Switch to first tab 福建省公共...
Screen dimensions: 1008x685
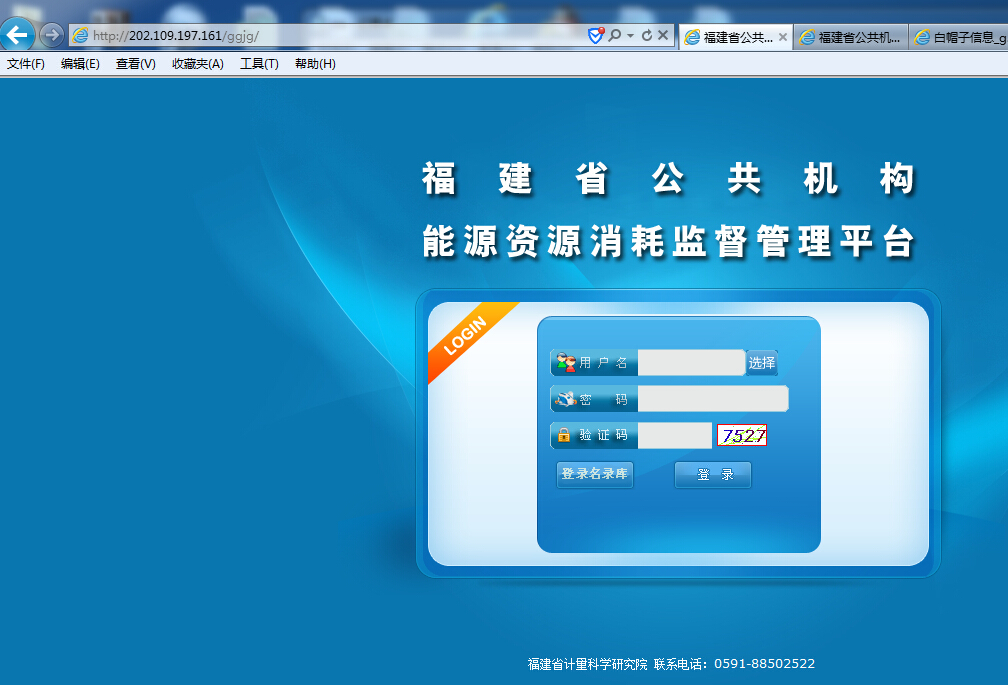(737, 37)
